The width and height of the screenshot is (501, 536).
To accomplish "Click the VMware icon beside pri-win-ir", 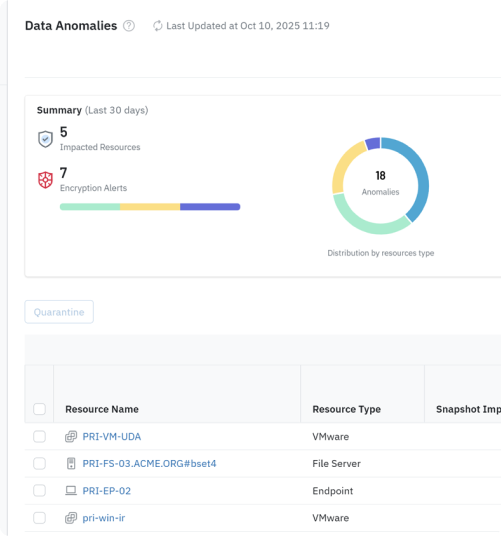I will pyautogui.click(x=71, y=518).
